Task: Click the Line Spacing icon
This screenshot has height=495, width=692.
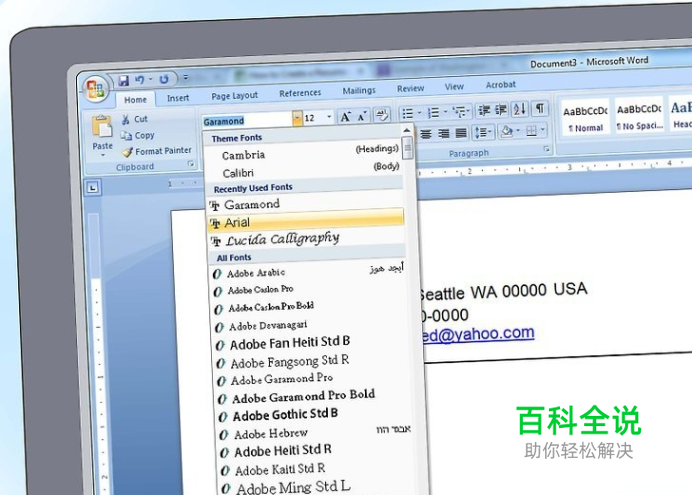Action: click(x=481, y=132)
